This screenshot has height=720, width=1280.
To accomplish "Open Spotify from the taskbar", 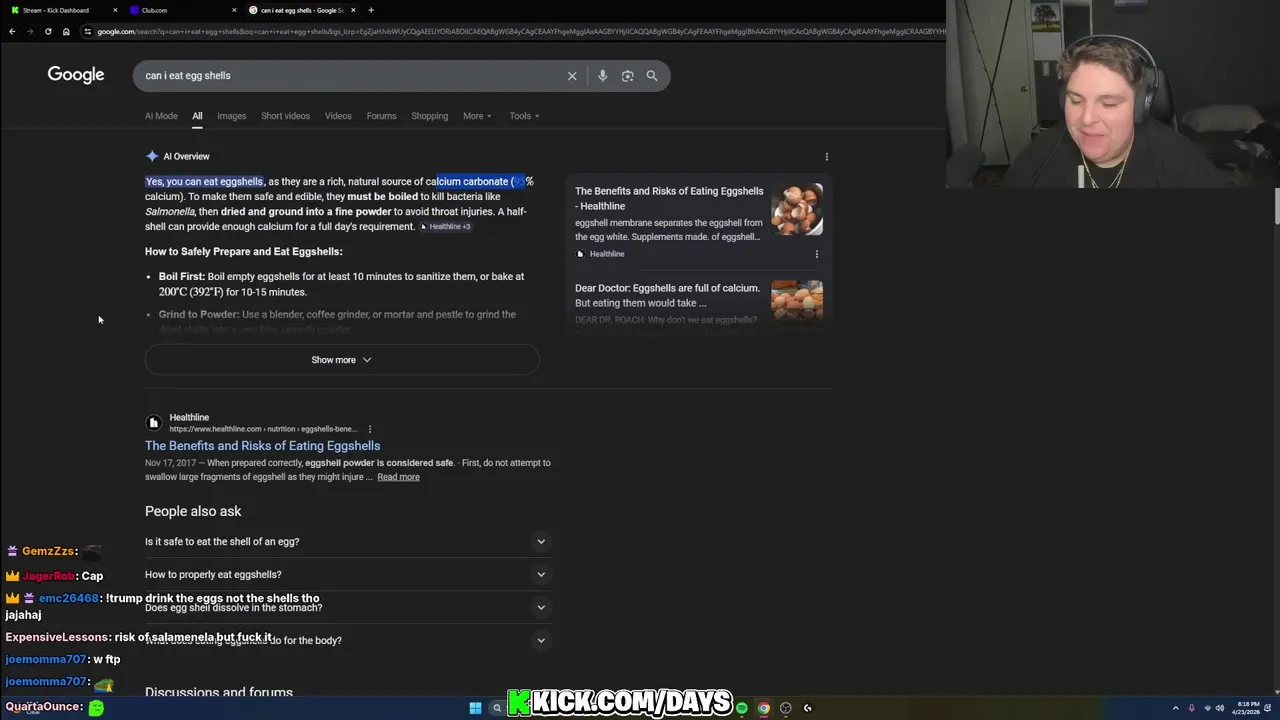I will 741,708.
